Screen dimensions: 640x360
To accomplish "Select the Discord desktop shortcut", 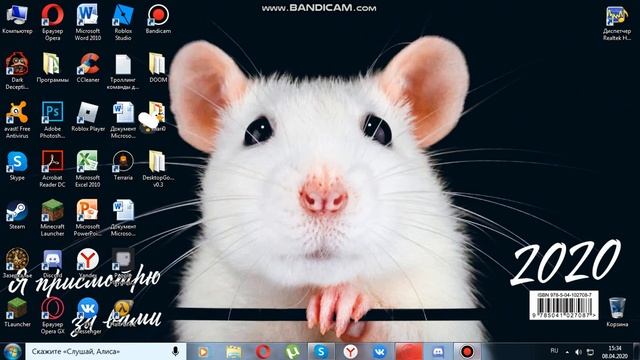I will [52, 263].
